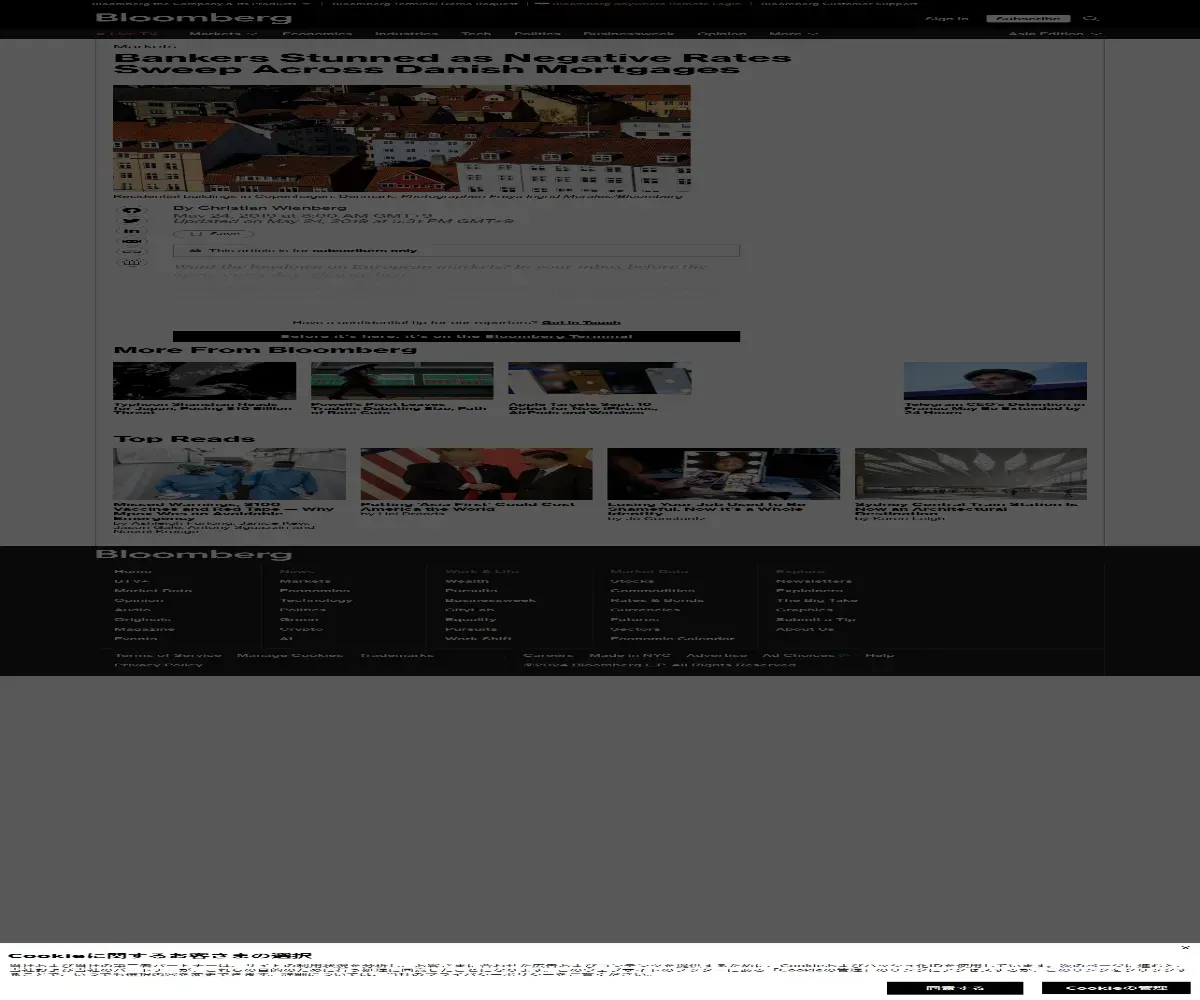Screen dimensions: 1200x1000
Task: Open Bloomberg Customer Support link
Action: [839, 3]
